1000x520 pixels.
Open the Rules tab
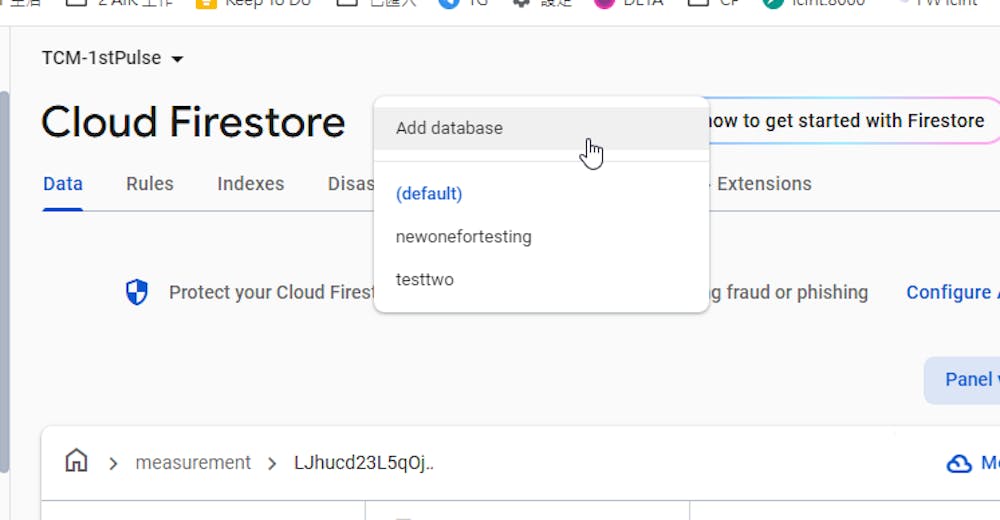pyautogui.click(x=150, y=184)
